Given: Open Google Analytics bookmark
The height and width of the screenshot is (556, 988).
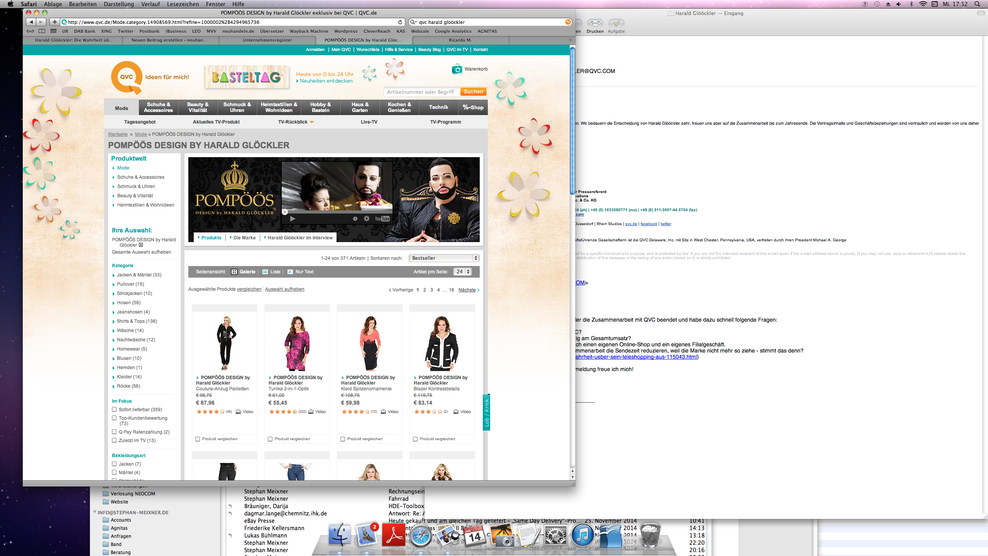Looking at the screenshot, I should (452, 31).
